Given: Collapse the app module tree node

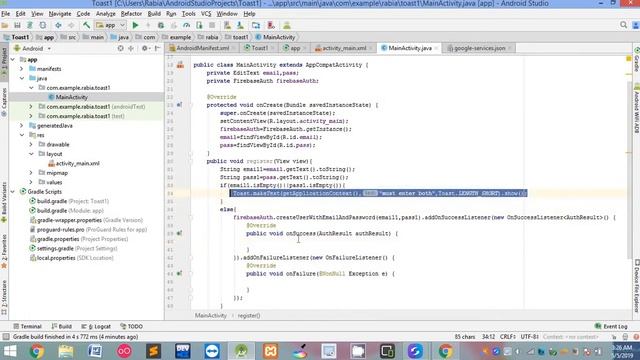Looking at the screenshot, I should coord(13,60).
